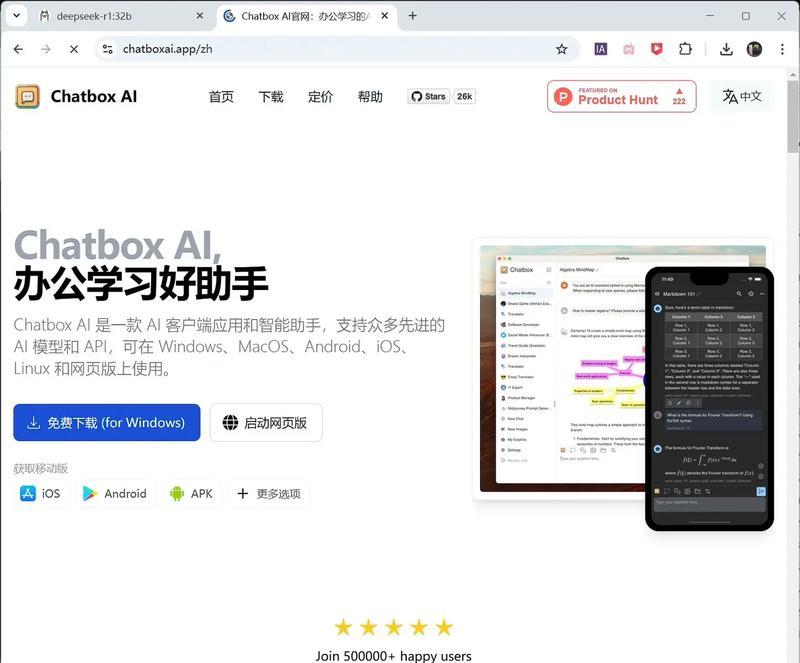800x663 pixels.
Task: Click 免费下载 (for Windows) button
Action: pyautogui.click(x=107, y=423)
